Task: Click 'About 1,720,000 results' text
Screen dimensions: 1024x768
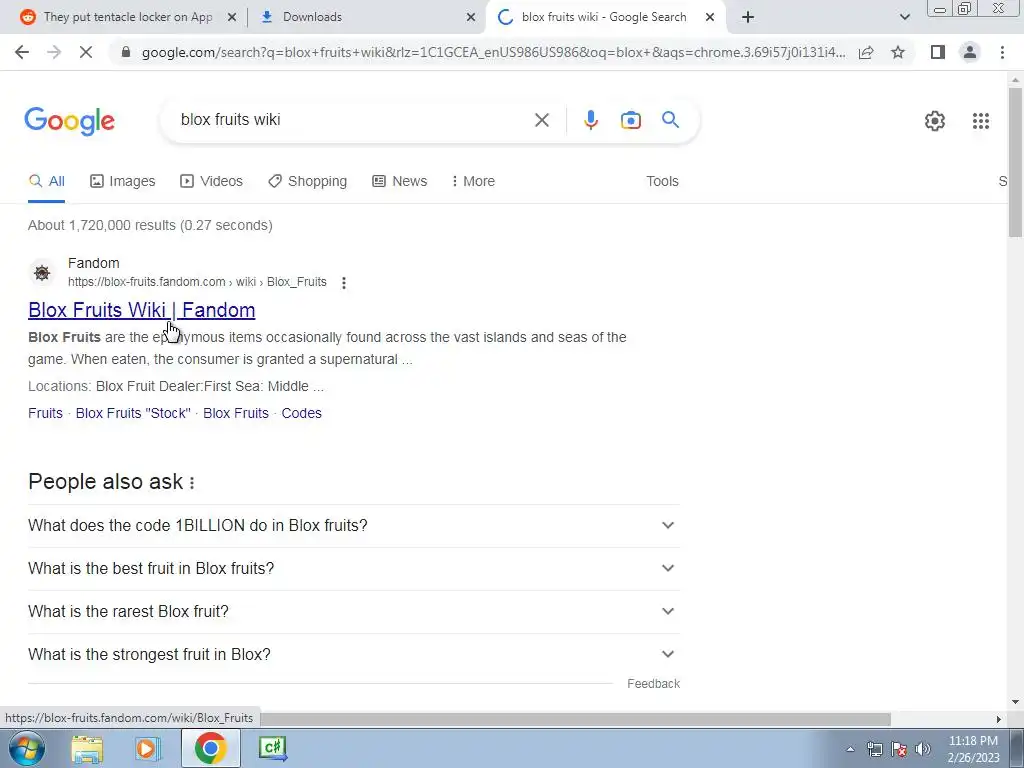Action: click(150, 225)
